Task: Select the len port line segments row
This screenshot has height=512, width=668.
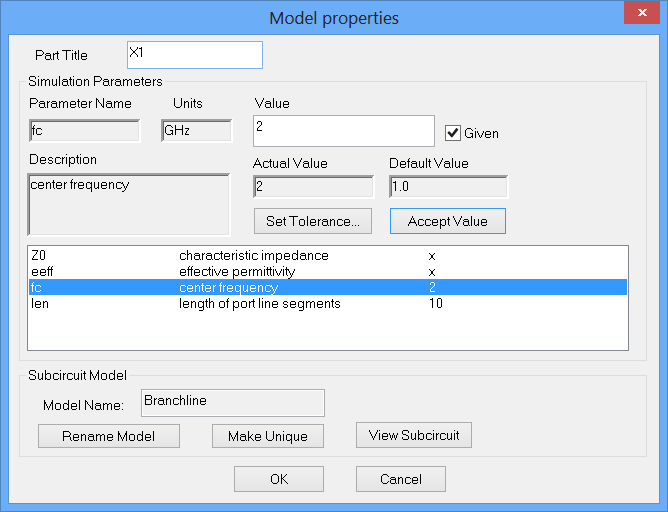Action: (327, 304)
